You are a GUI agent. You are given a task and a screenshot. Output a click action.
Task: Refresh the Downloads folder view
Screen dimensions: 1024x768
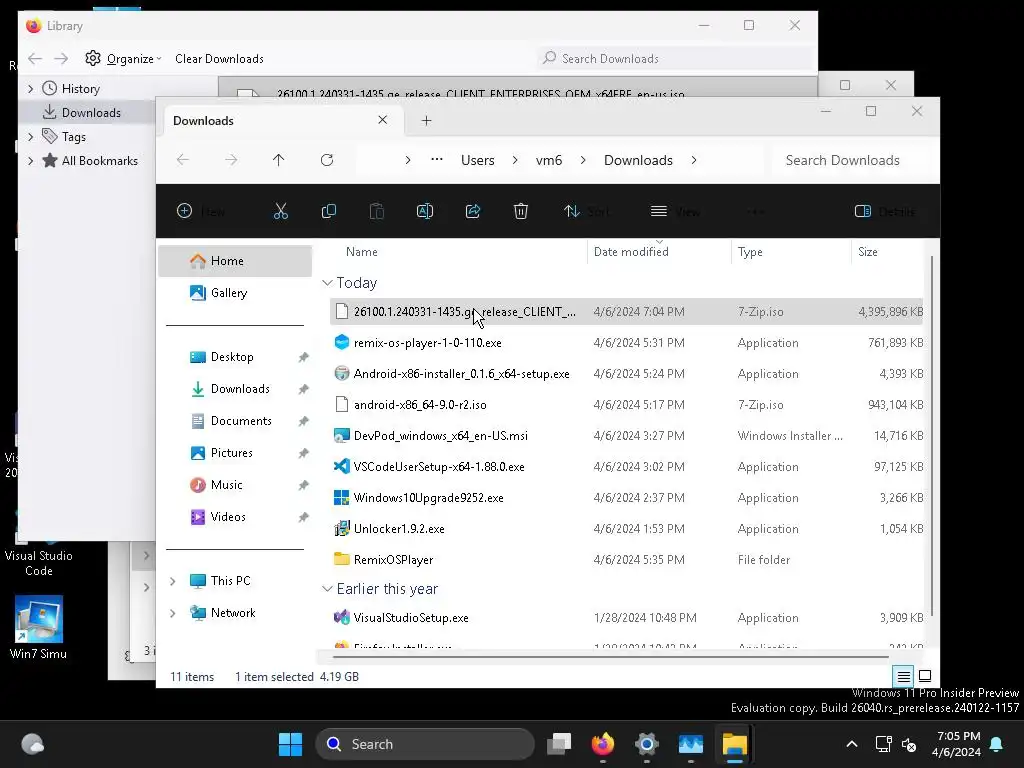pos(327,160)
